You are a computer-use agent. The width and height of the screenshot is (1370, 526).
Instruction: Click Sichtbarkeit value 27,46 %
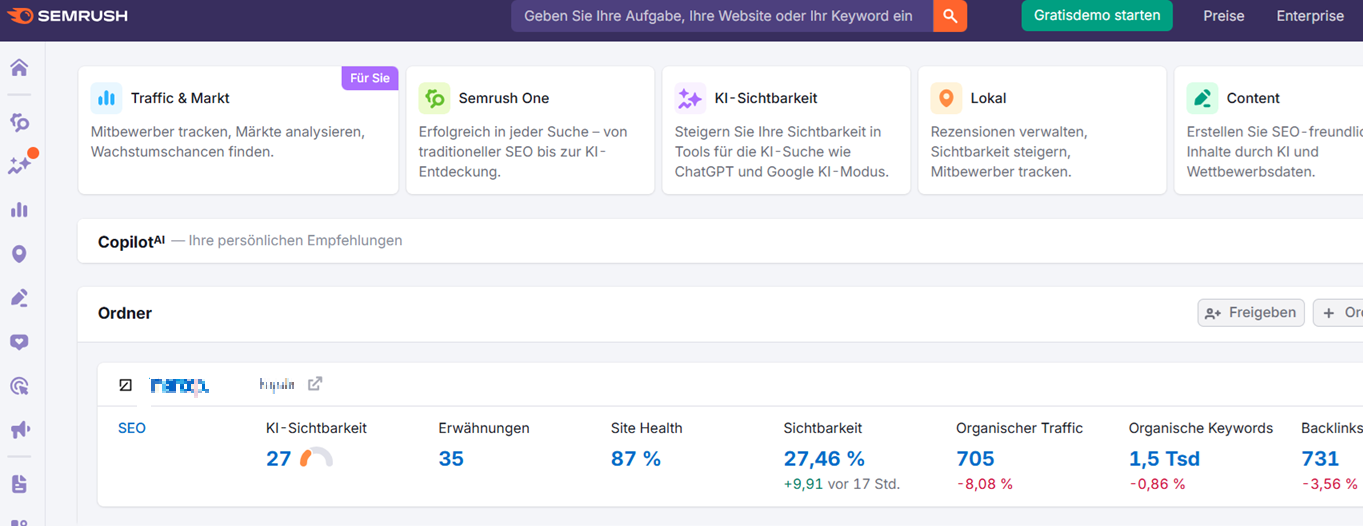tap(824, 459)
